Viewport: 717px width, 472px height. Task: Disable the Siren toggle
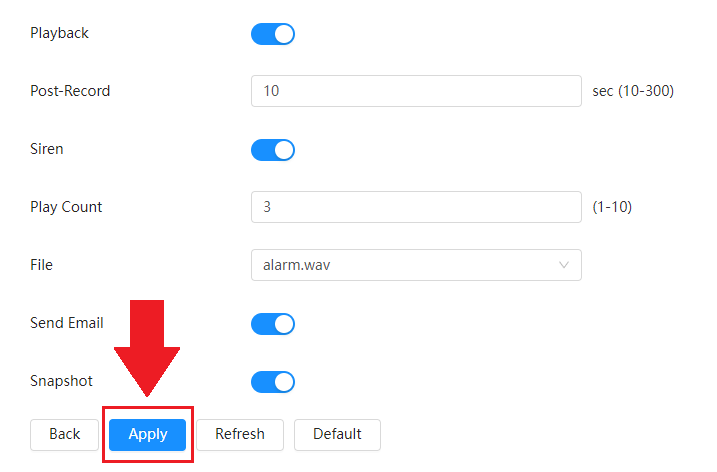pyautogui.click(x=272, y=150)
